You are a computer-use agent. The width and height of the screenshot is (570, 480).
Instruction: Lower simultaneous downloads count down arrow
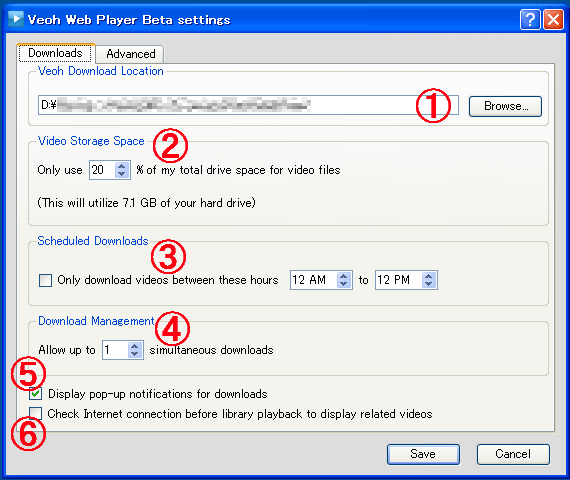pos(135,354)
